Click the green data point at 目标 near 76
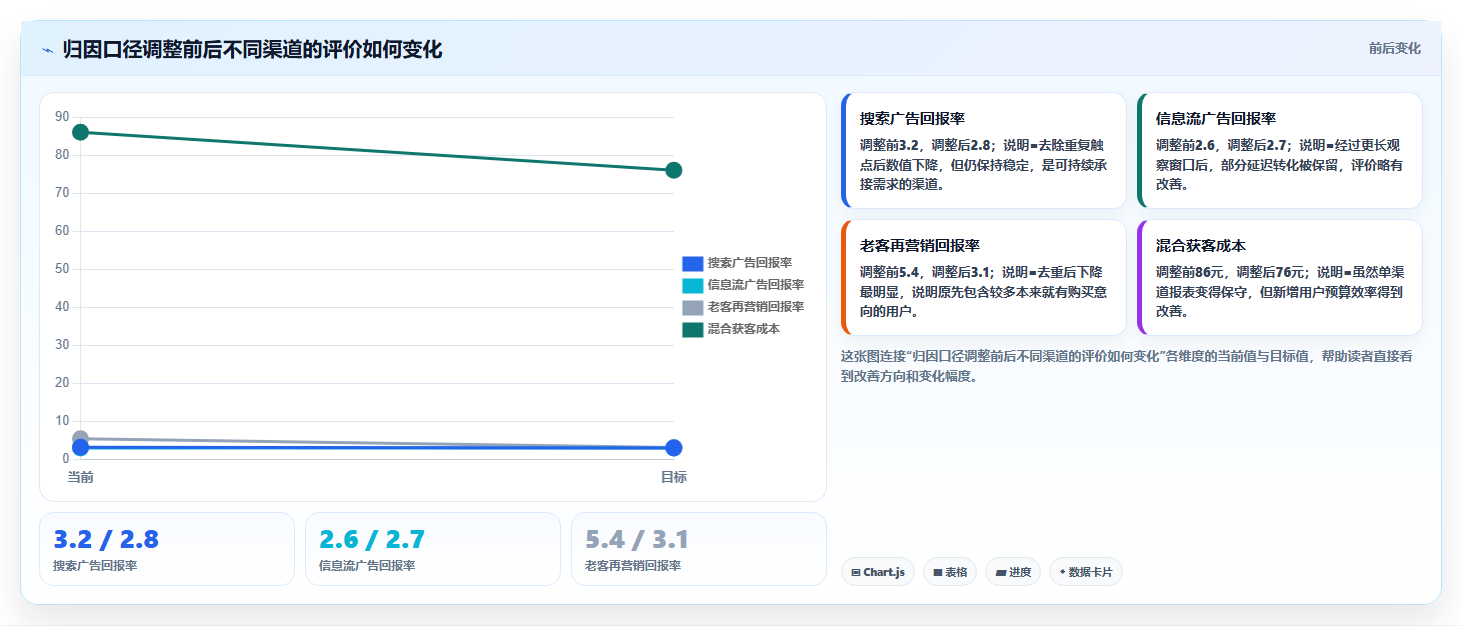This screenshot has width=1462, height=626. (x=674, y=170)
